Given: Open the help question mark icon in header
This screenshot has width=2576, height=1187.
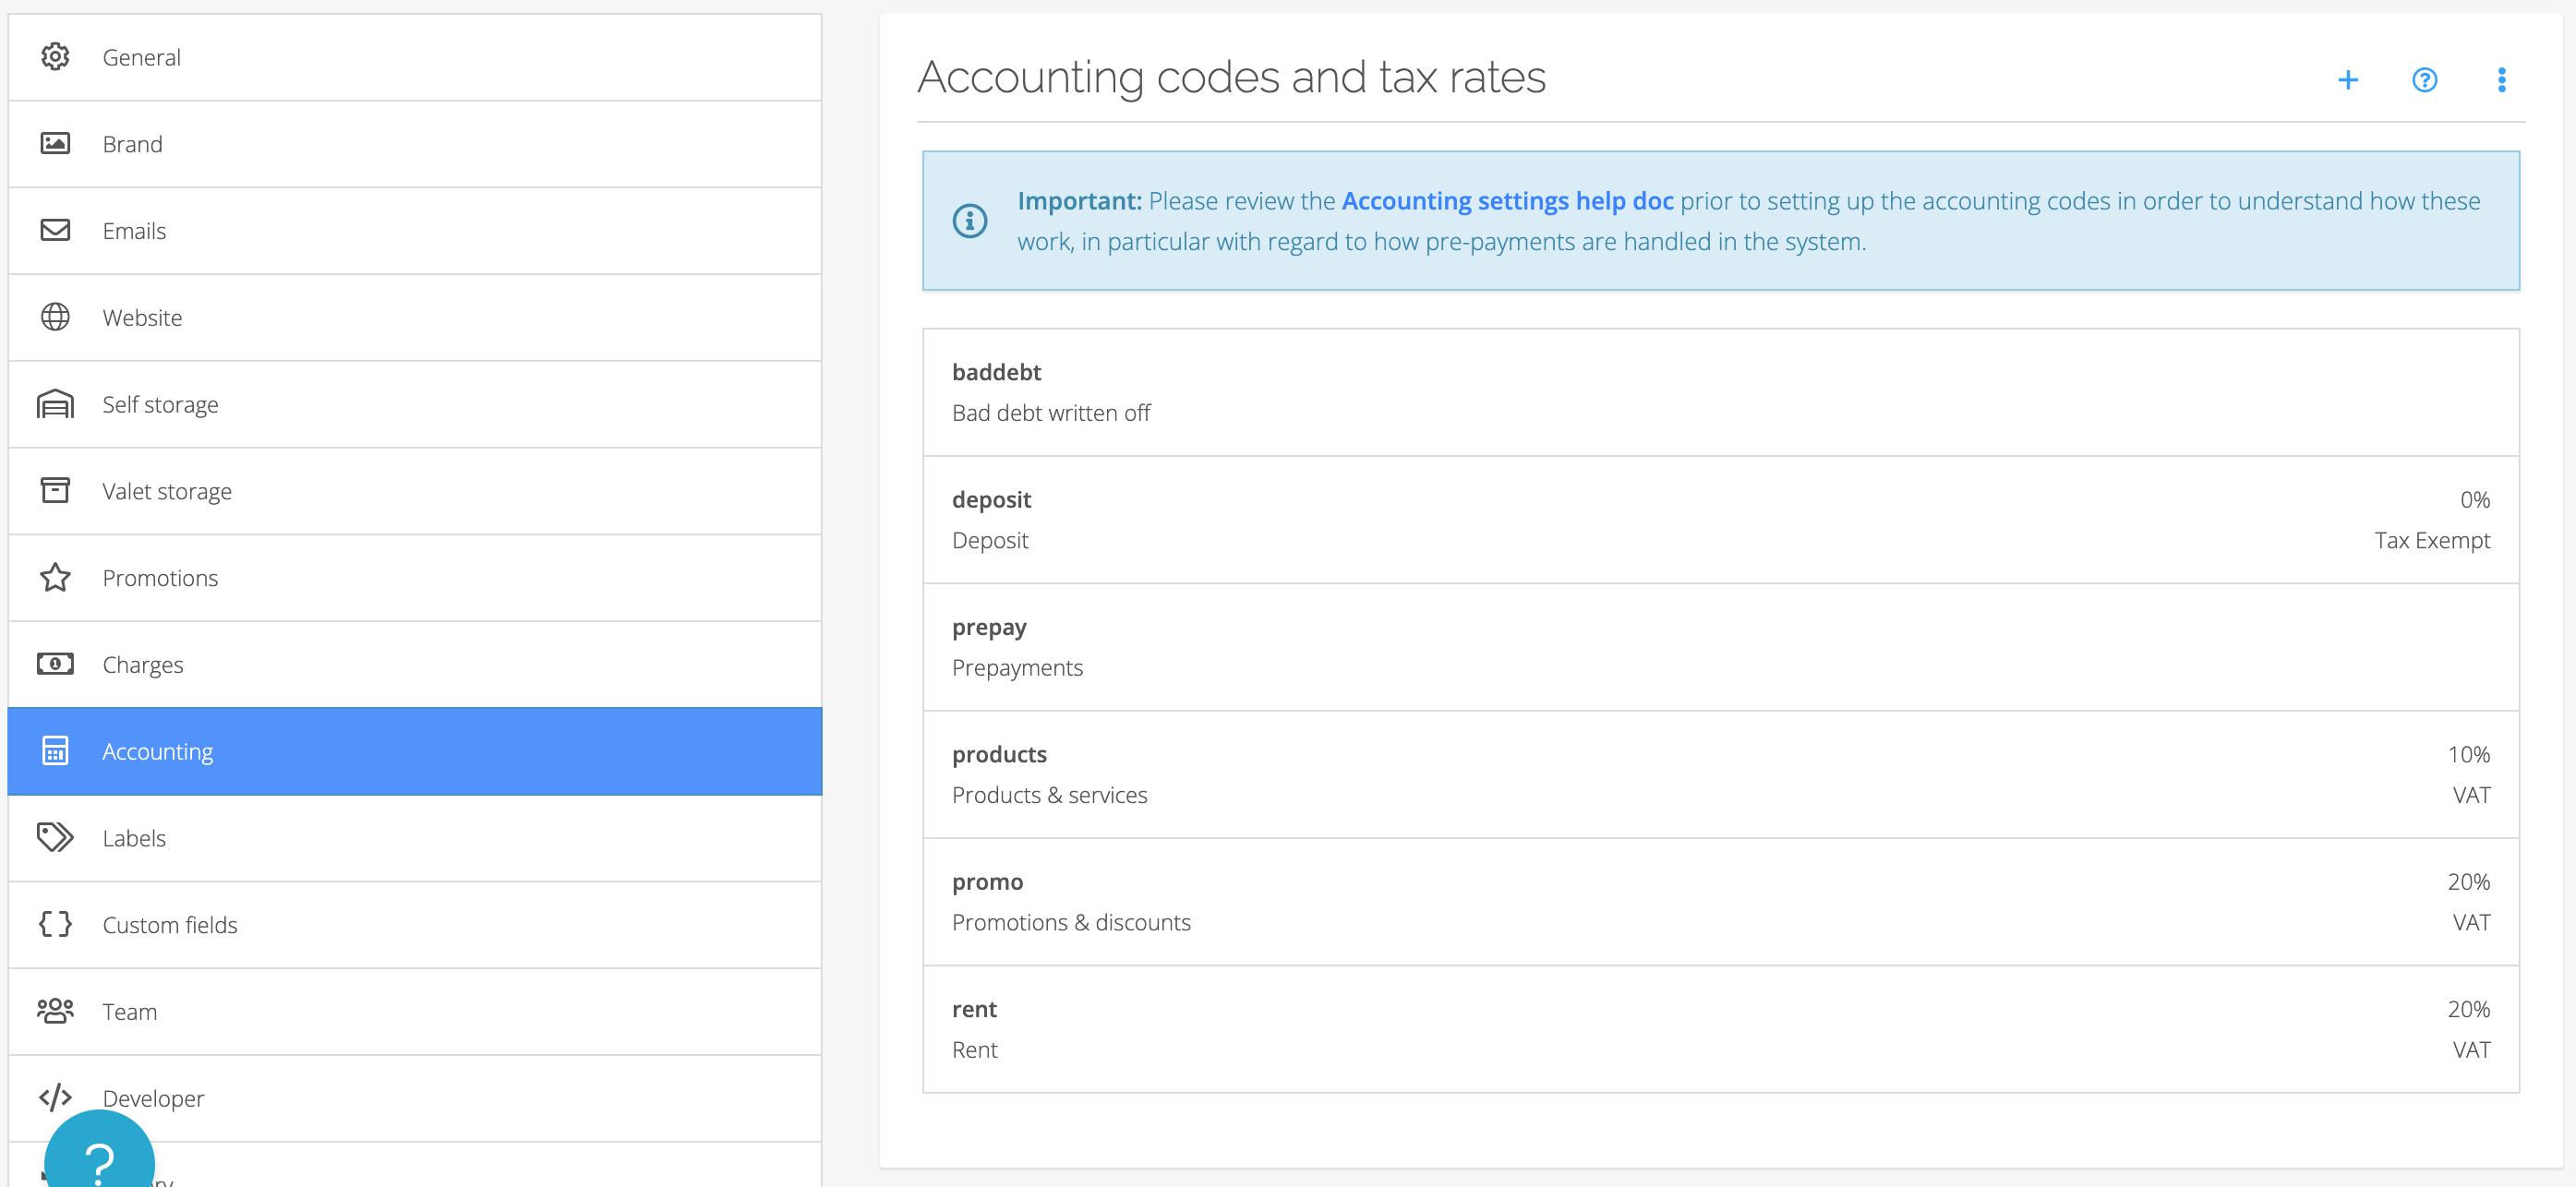Looking at the screenshot, I should [2424, 80].
